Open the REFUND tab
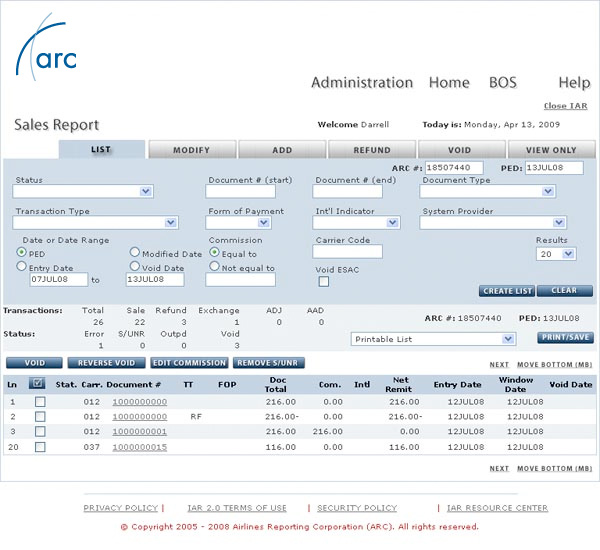Screen dimensions: 600x550 click(x=372, y=150)
